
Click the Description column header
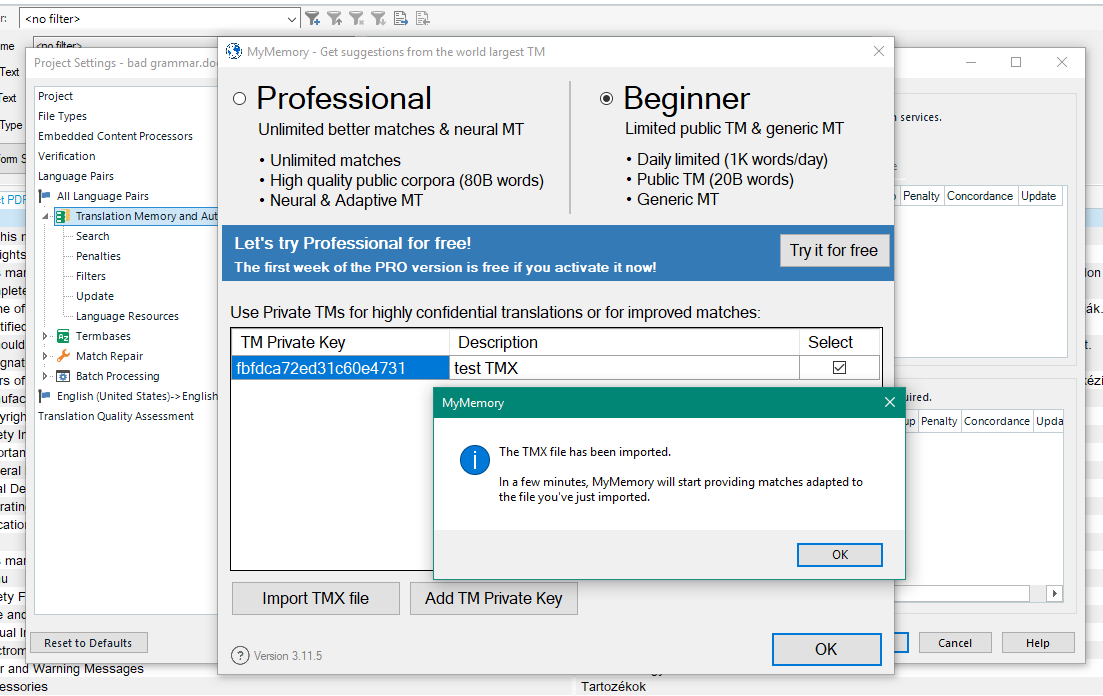[624, 343]
